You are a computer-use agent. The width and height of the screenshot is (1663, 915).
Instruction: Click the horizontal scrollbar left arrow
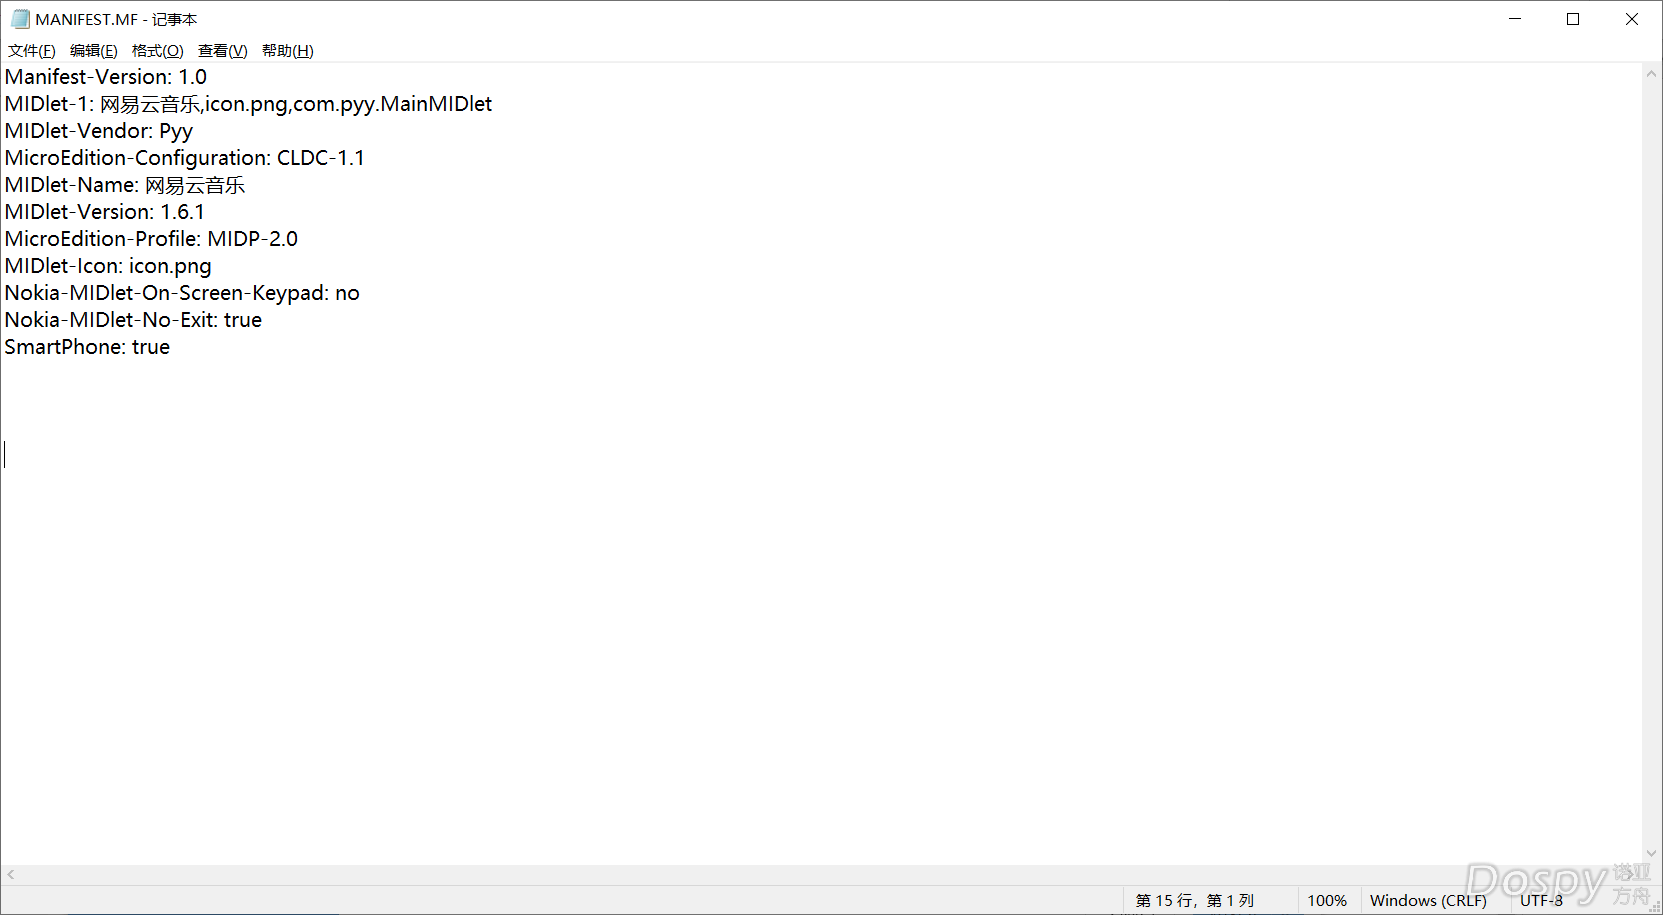point(11,874)
